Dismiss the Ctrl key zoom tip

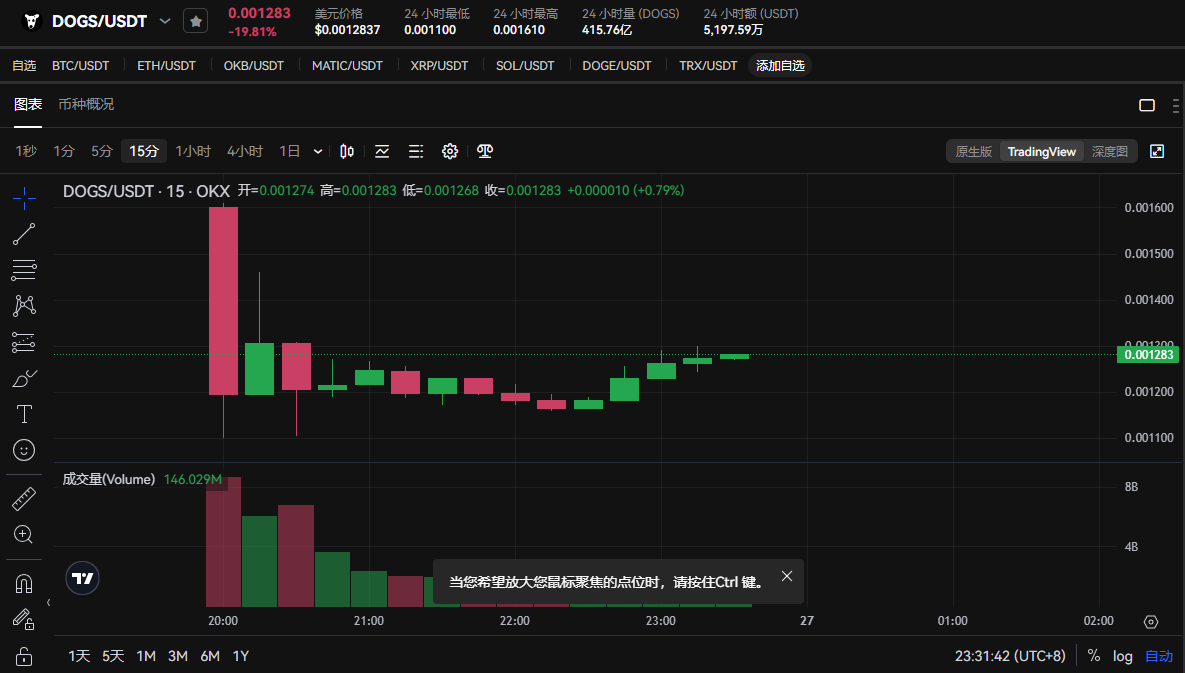(x=787, y=576)
